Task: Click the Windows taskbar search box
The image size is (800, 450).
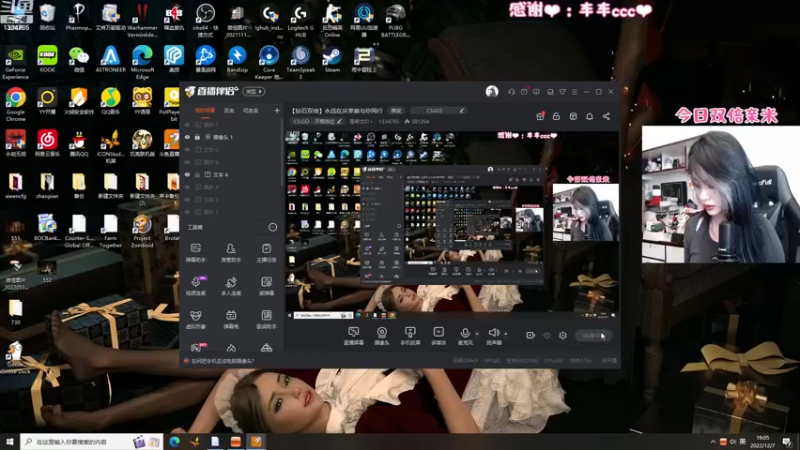Action: pos(91,441)
